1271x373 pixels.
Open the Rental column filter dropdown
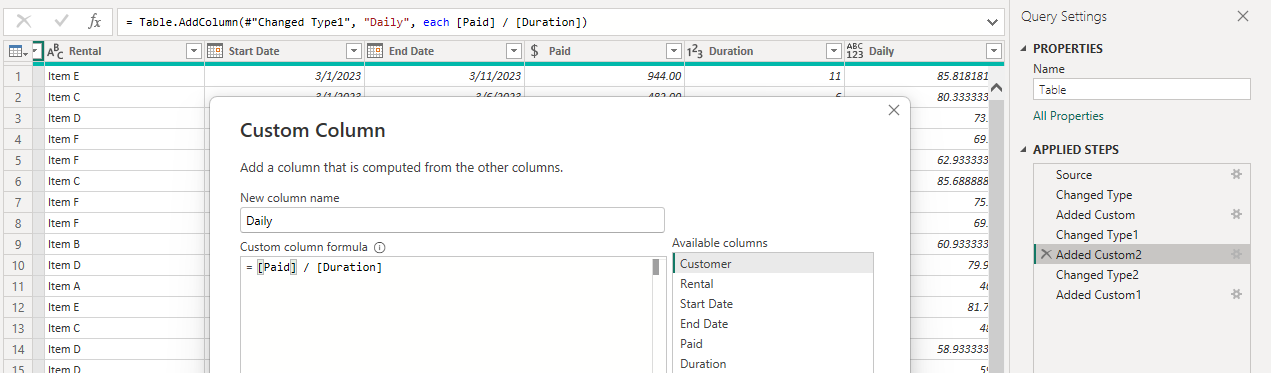pyautogui.click(x=194, y=51)
